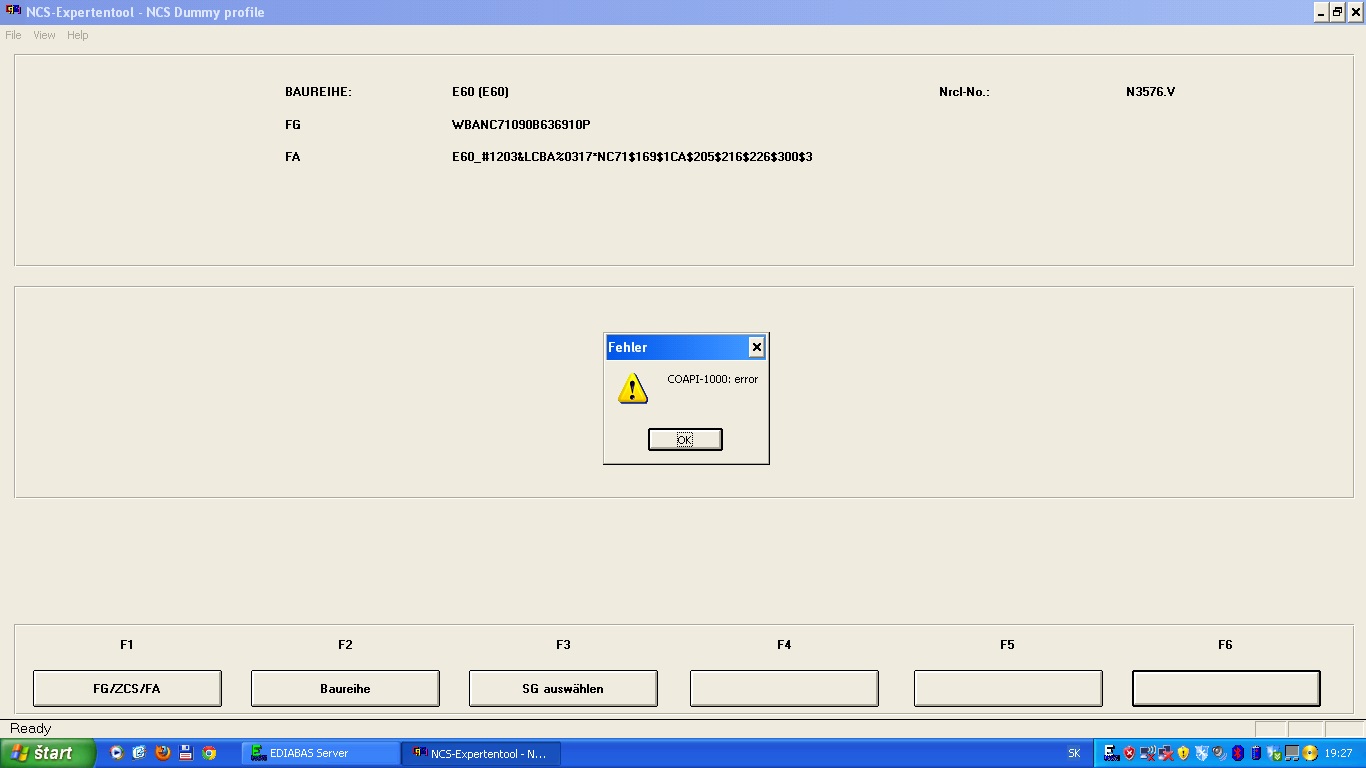
Task: Launch Google Chrome from quick launch
Action: 209,753
